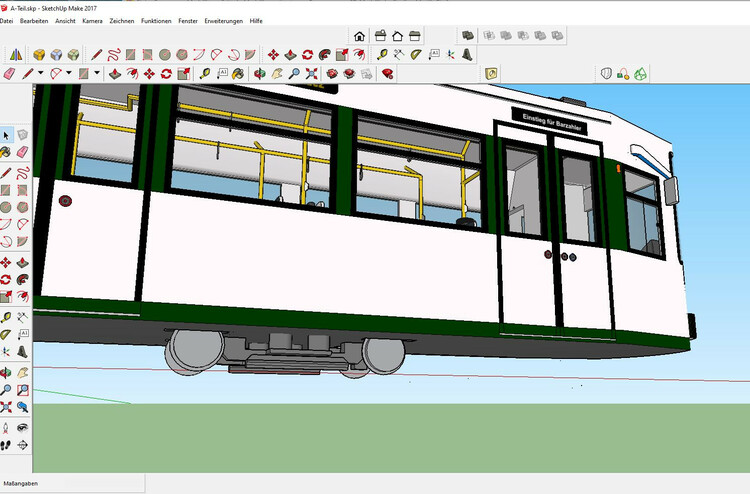Open the Bearbeiten menu

[x=34, y=21]
